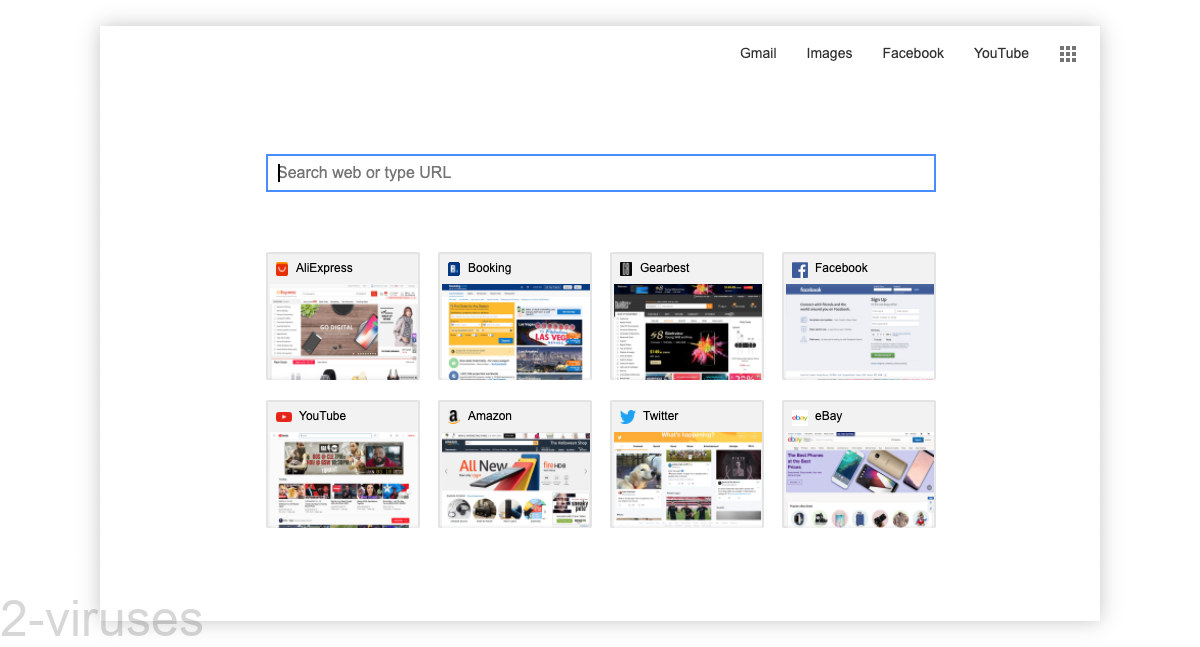The image size is (1200, 647).
Task: Click the YouTube play-button favicon on its tile
Action: pos(282,416)
